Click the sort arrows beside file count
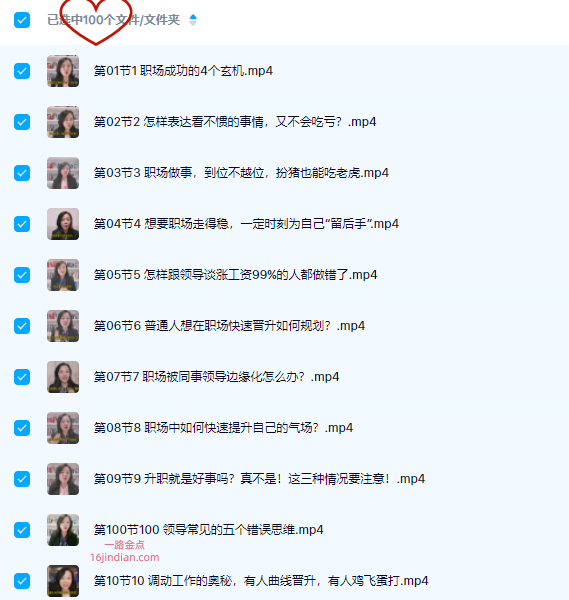The width and height of the screenshot is (569, 600). tap(193, 20)
